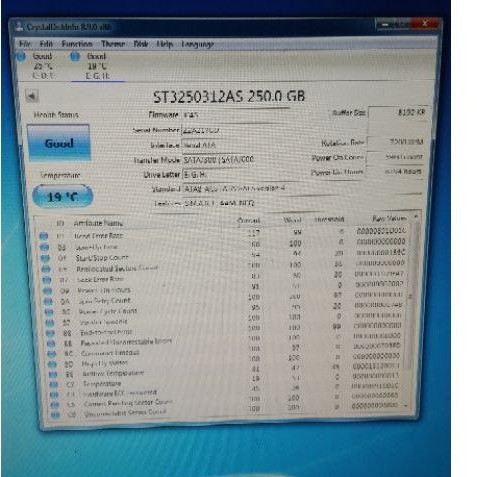The width and height of the screenshot is (477, 477).
Task: Click the attribute list scroll-down arrow
Action: [x=406, y=406]
